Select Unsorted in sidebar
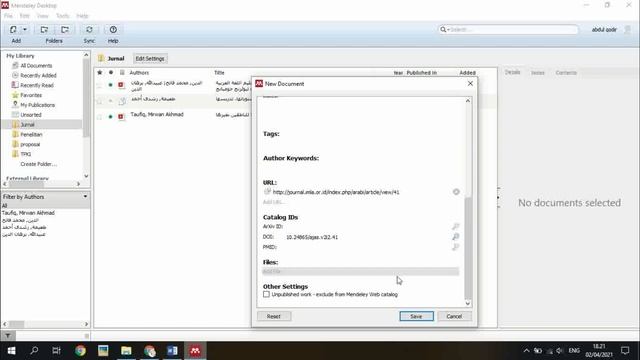This screenshot has height=360, width=640. (31, 115)
